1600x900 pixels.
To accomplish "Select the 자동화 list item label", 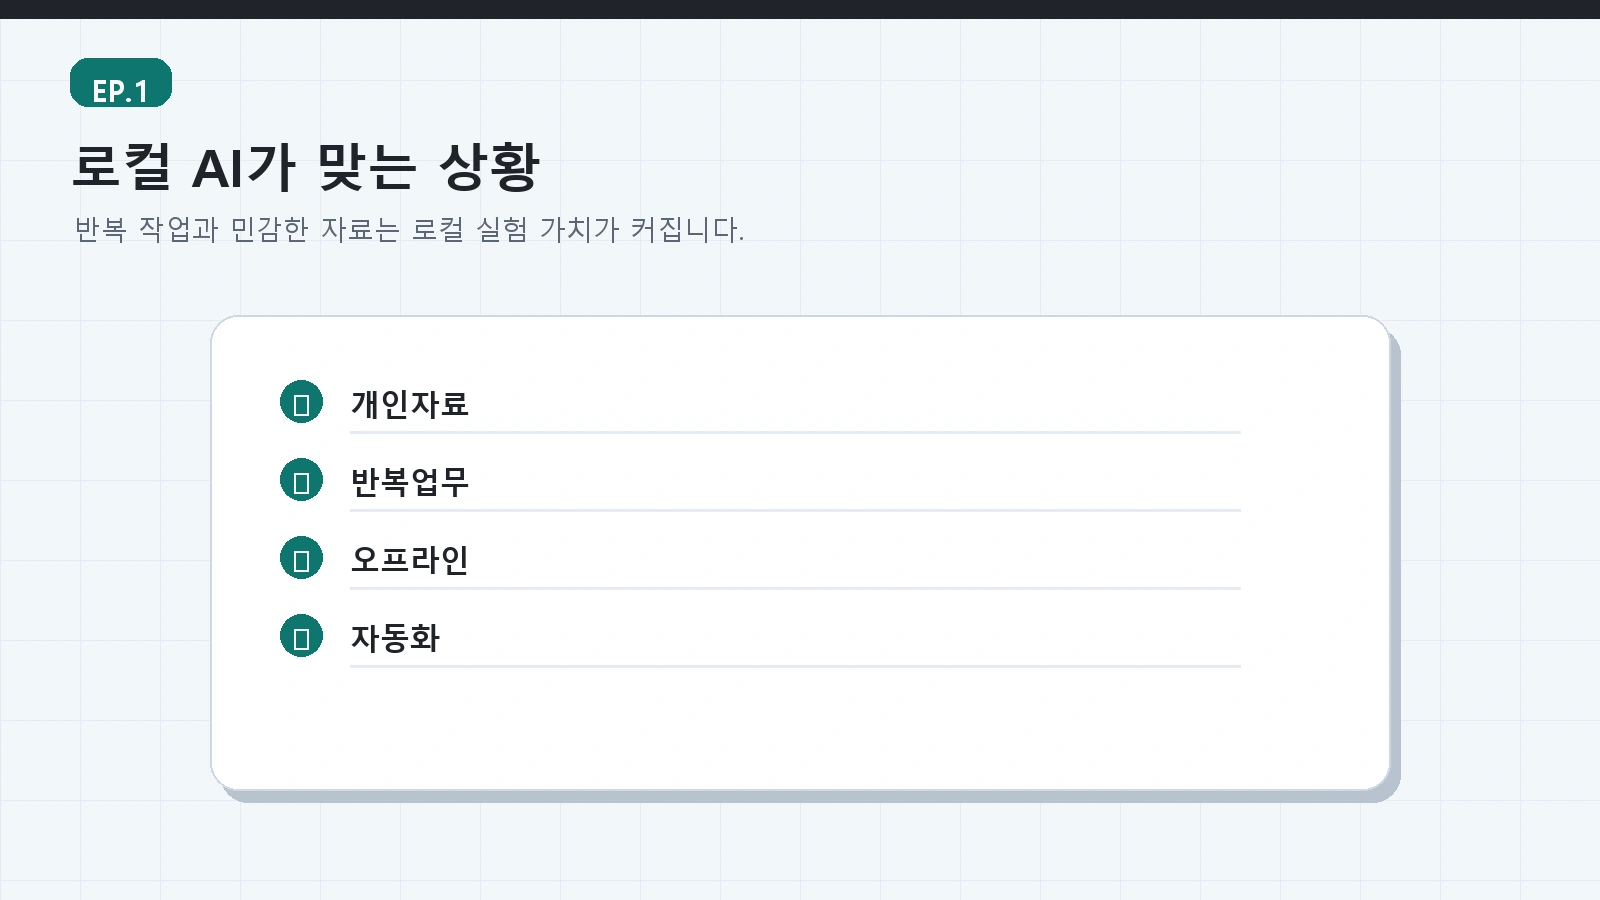I will (x=395, y=637).
